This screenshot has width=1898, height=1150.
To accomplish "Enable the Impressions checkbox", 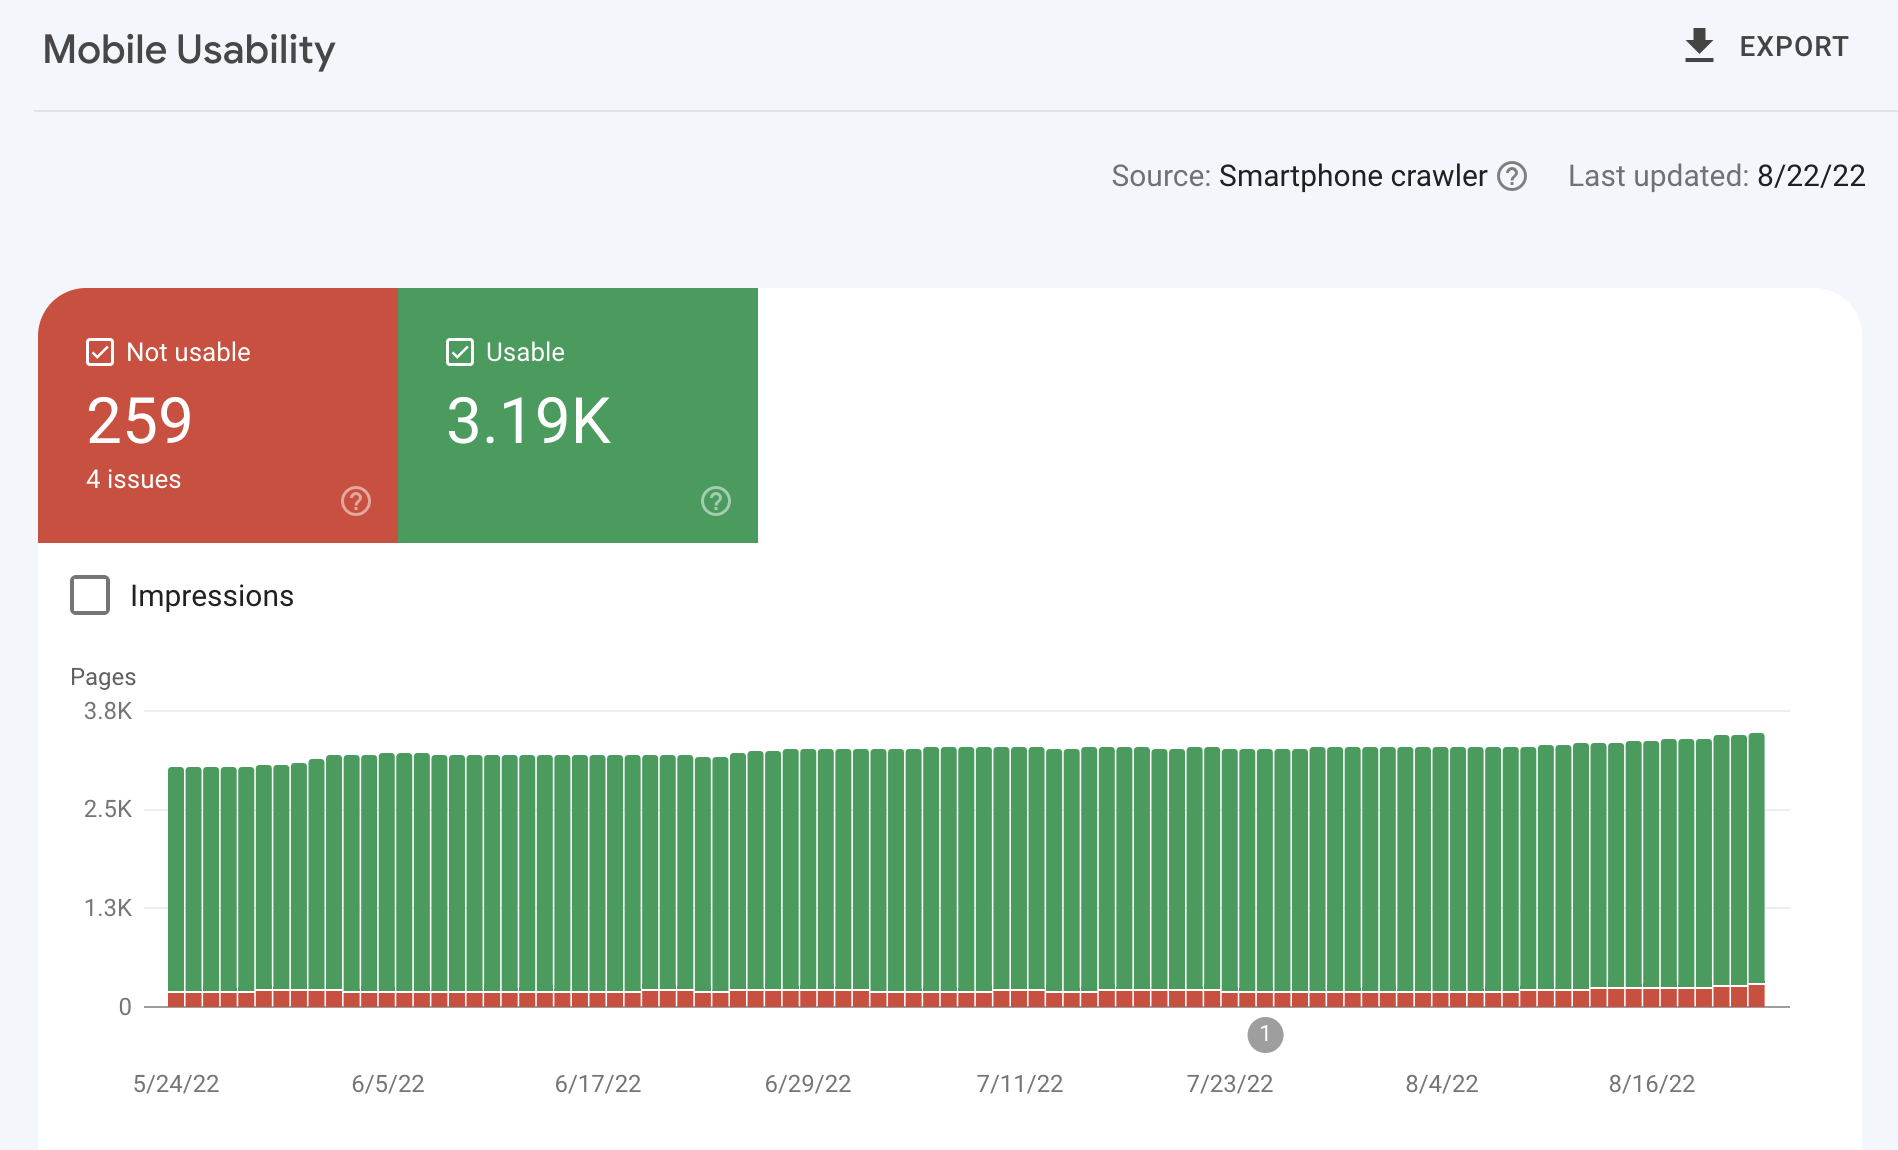I will (x=90, y=595).
